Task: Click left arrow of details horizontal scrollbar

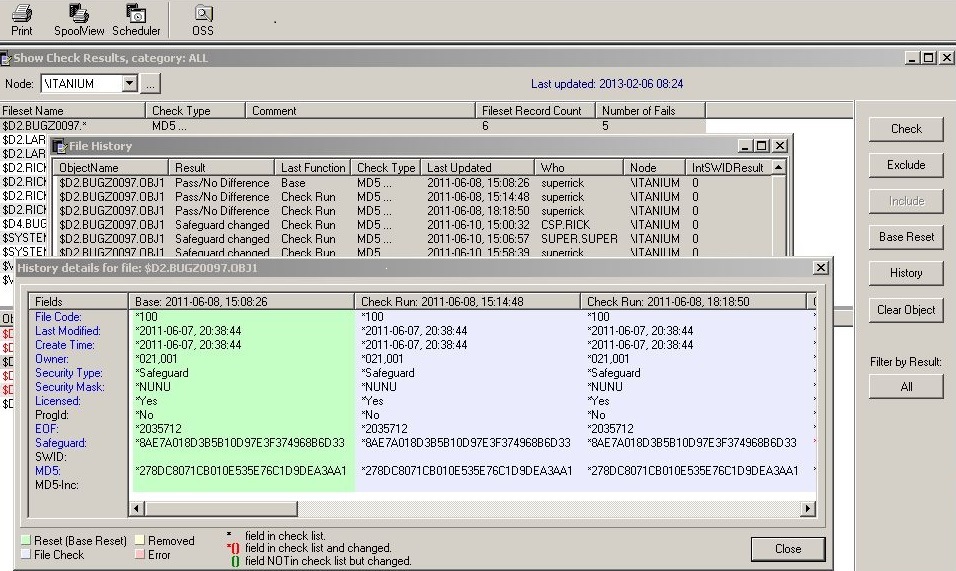Action: tap(137, 508)
